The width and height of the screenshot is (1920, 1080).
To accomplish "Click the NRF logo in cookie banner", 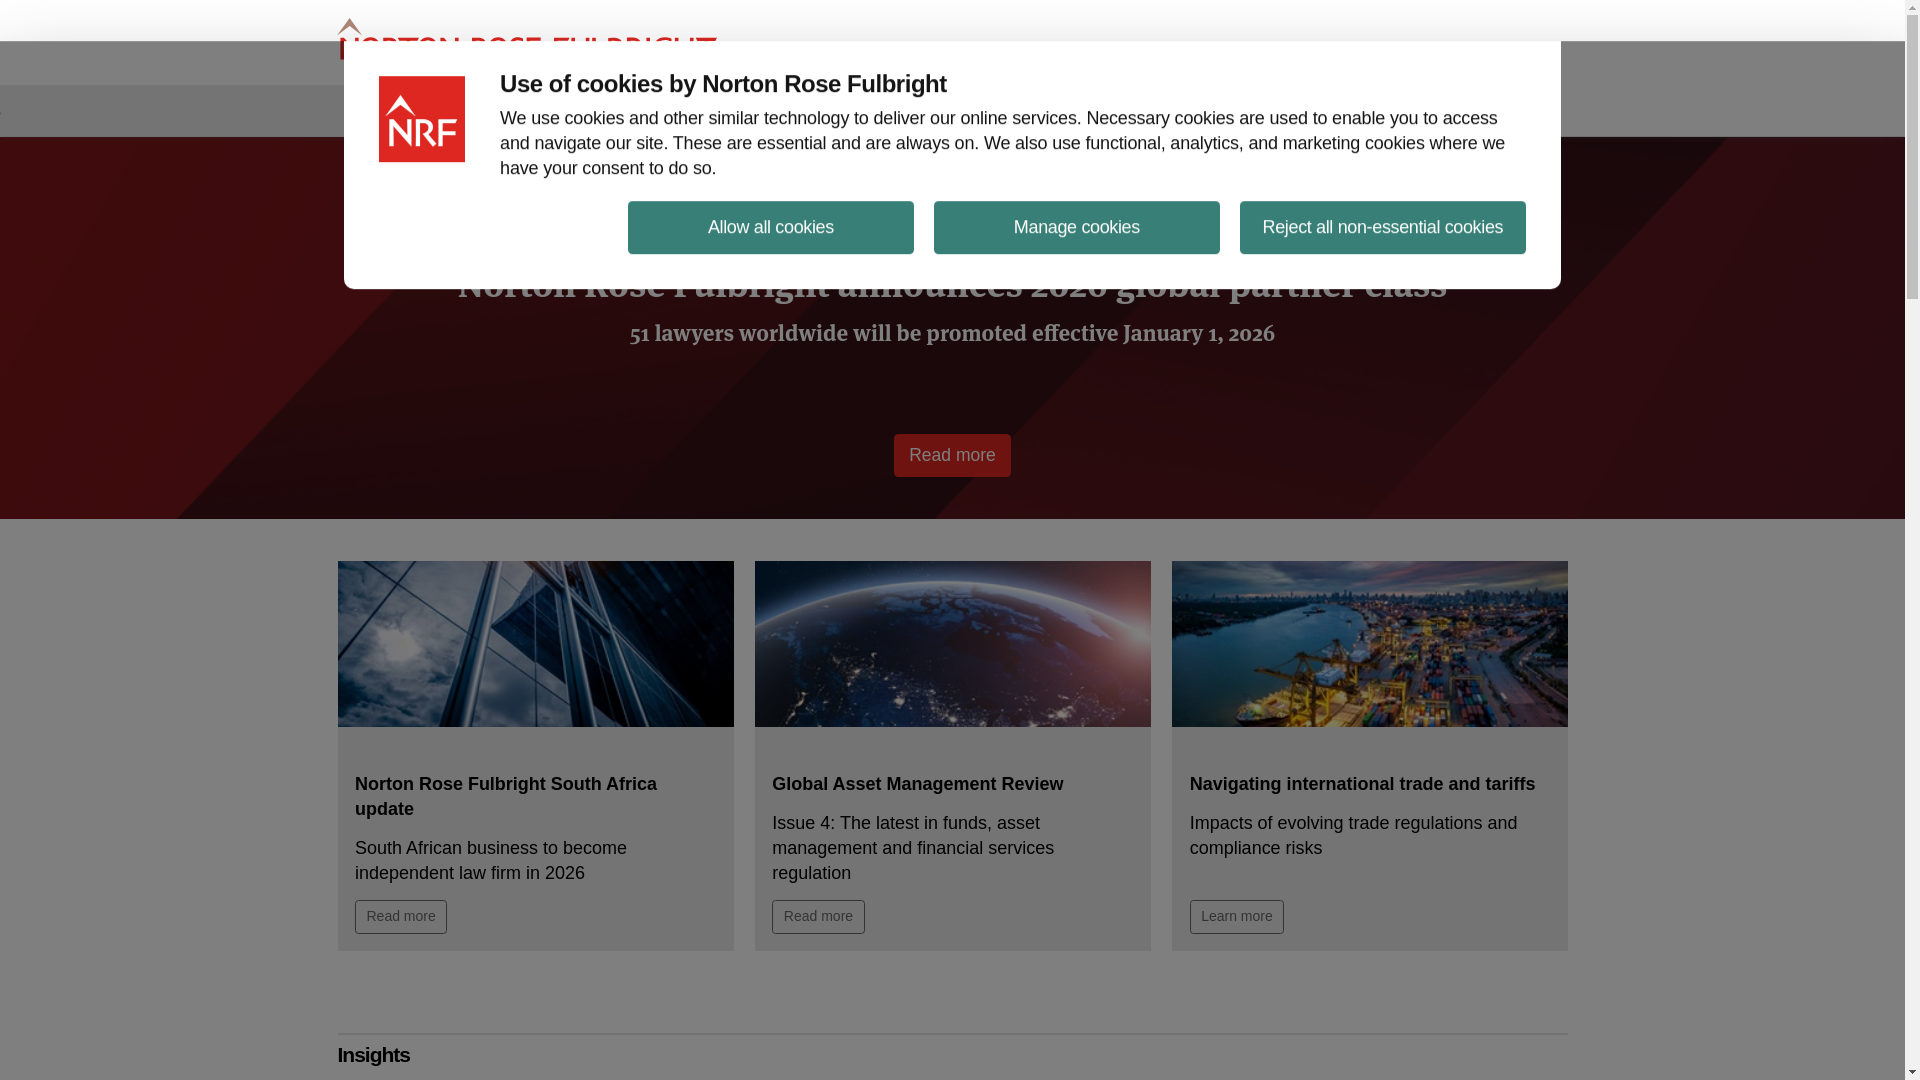I will [421, 119].
